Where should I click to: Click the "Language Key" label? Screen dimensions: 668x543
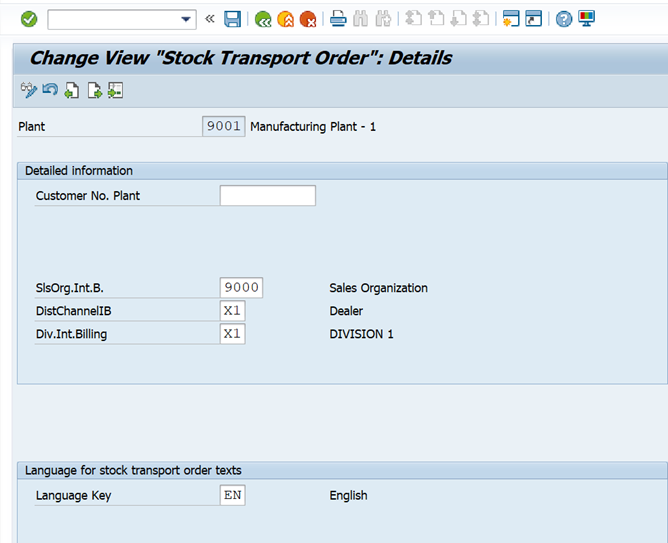pyautogui.click(x=73, y=496)
